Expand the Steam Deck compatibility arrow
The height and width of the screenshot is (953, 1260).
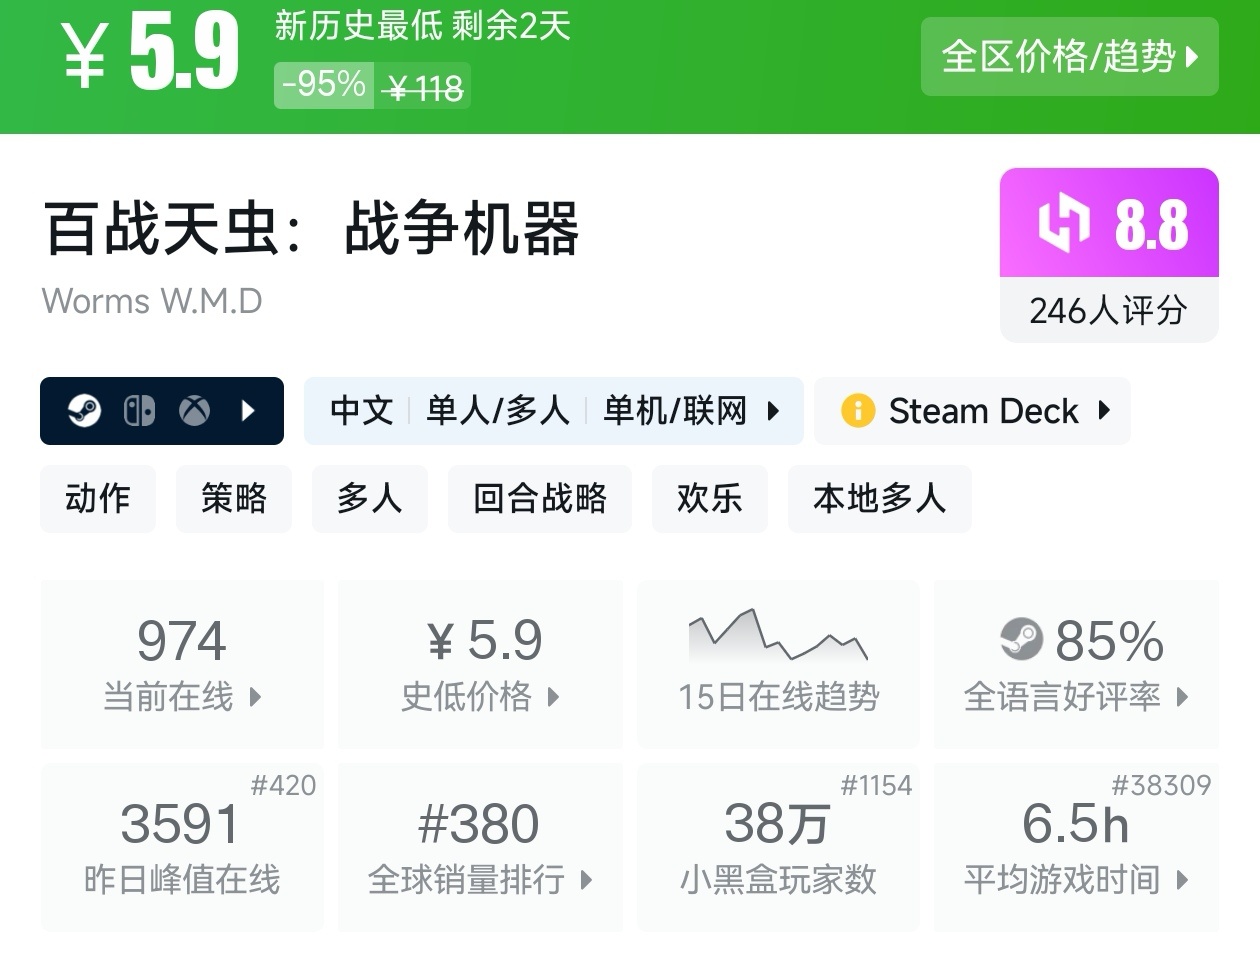pyautogui.click(x=1104, y=410)
